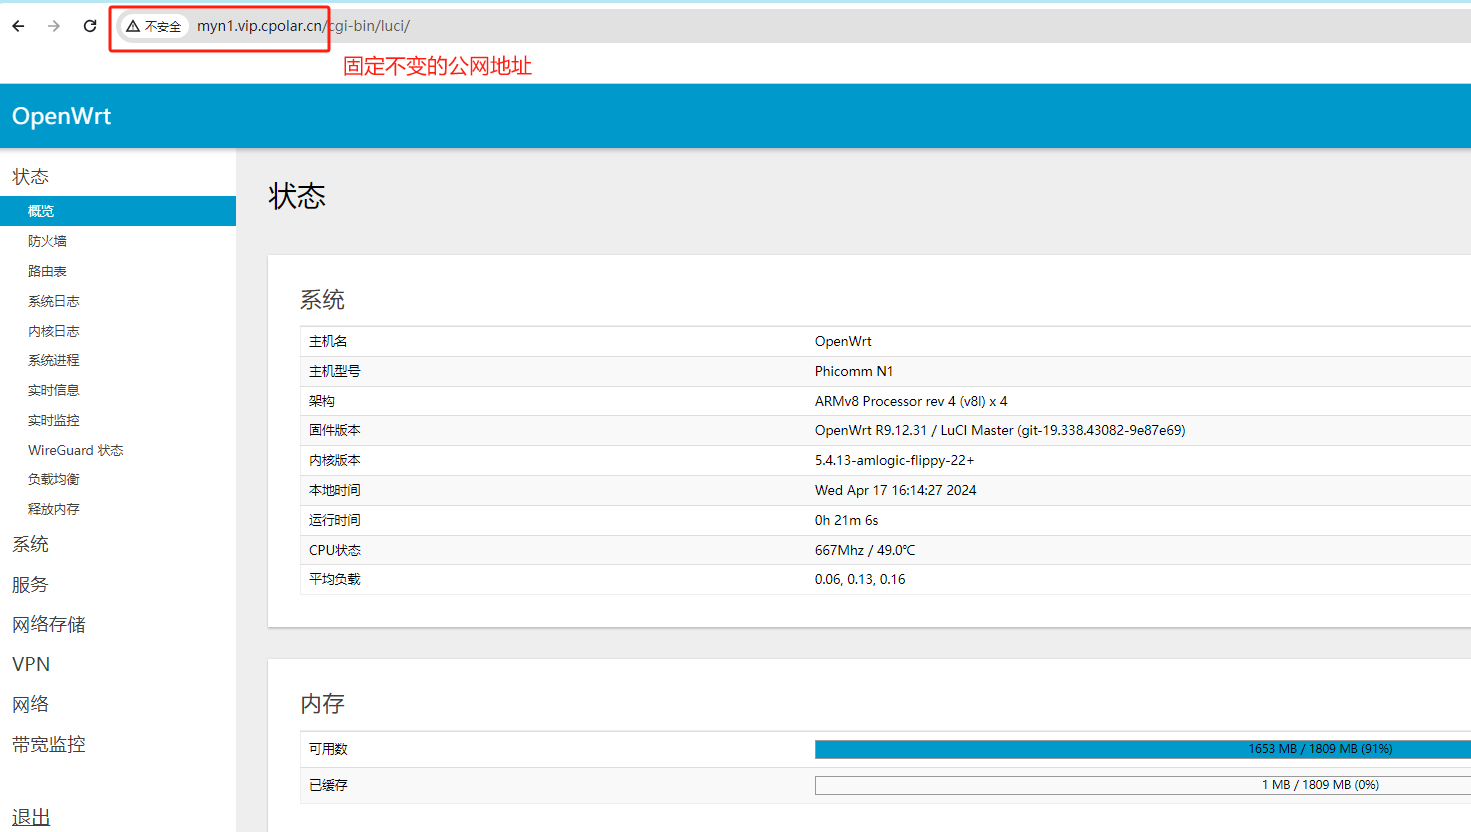This screenshot has width=1471, height=832.
Task: Open the 防火墙 status page
Action: coord(47,241)
